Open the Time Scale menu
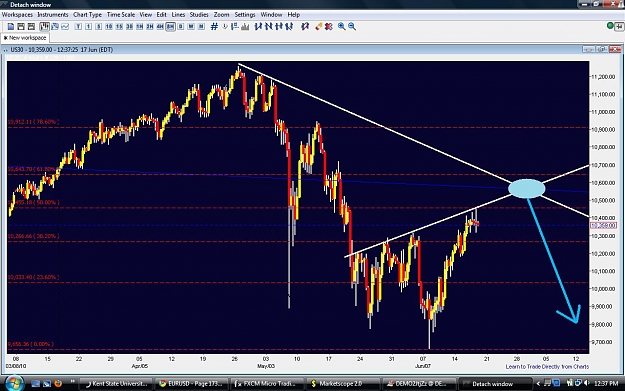Viewport: 625px width, 391px height. tap(121, 15)
